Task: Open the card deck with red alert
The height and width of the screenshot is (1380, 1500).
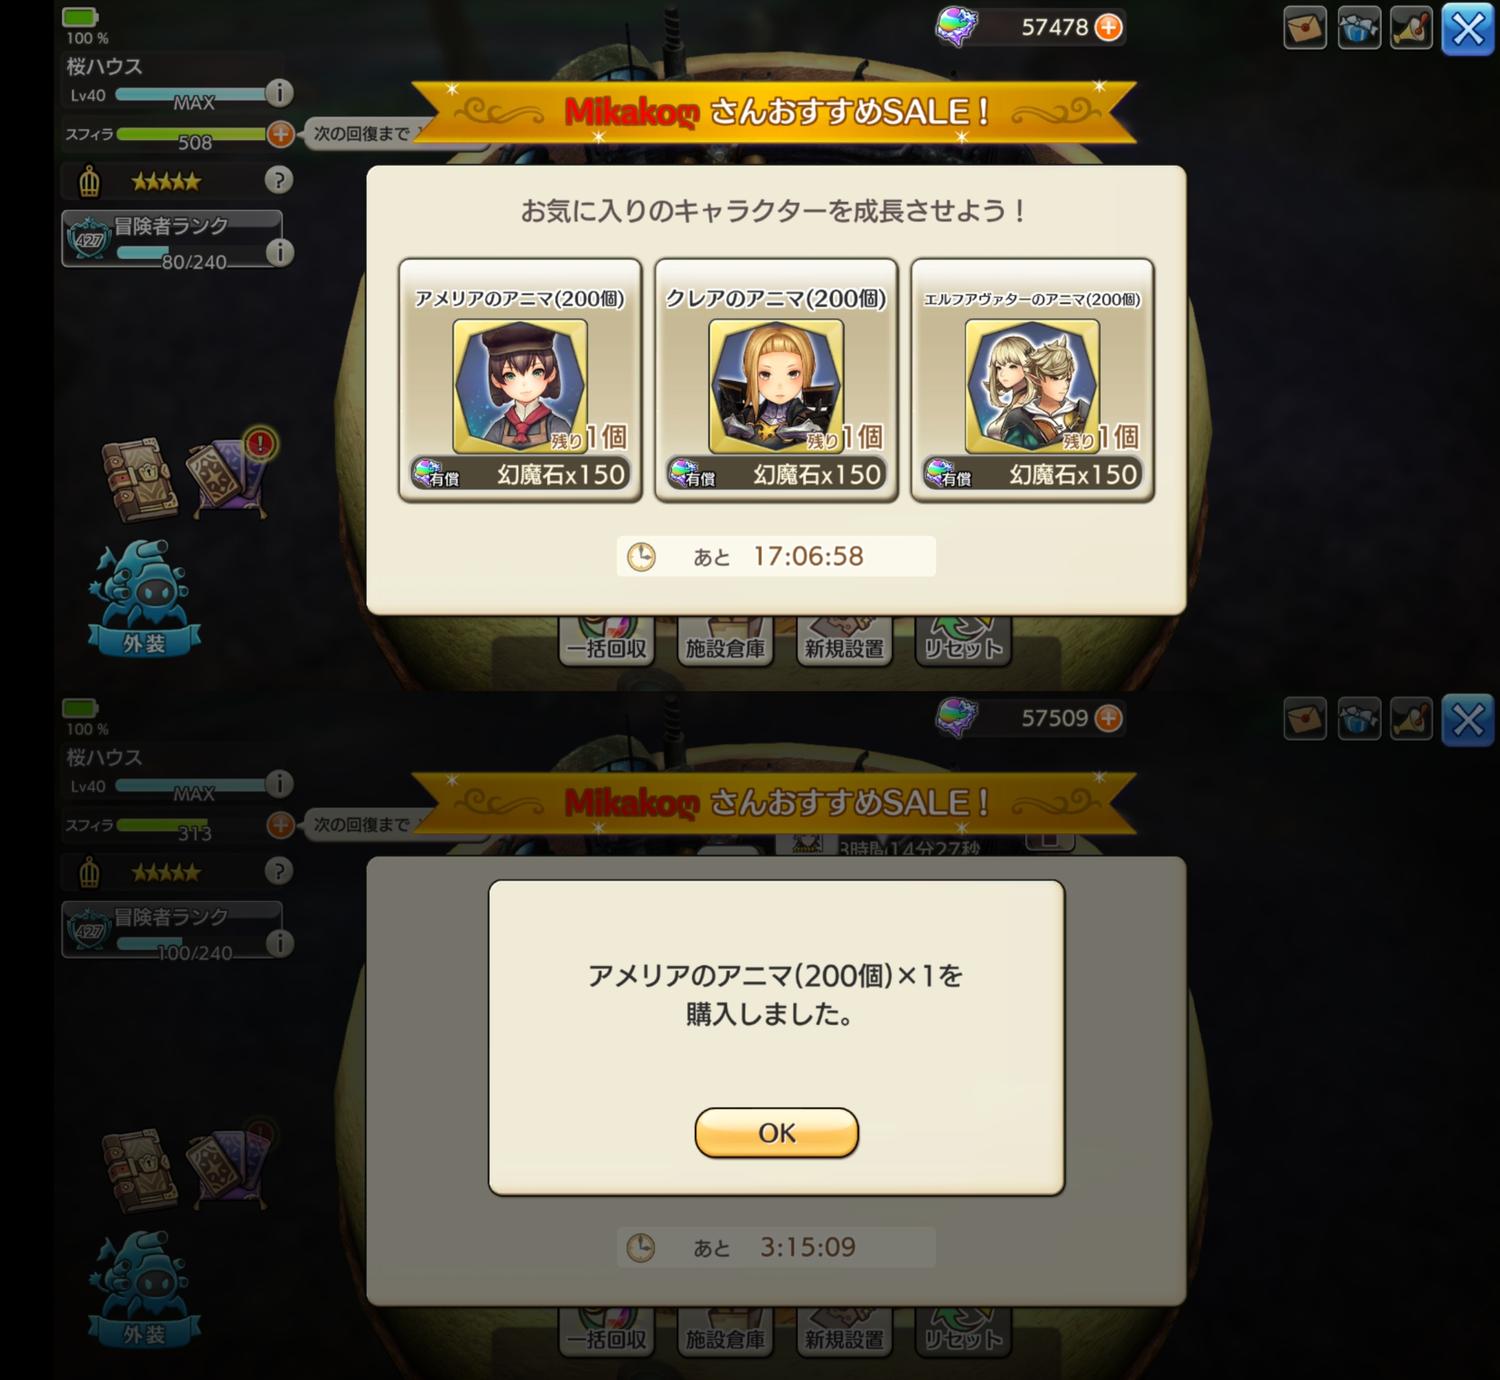Action: [230, 476]
